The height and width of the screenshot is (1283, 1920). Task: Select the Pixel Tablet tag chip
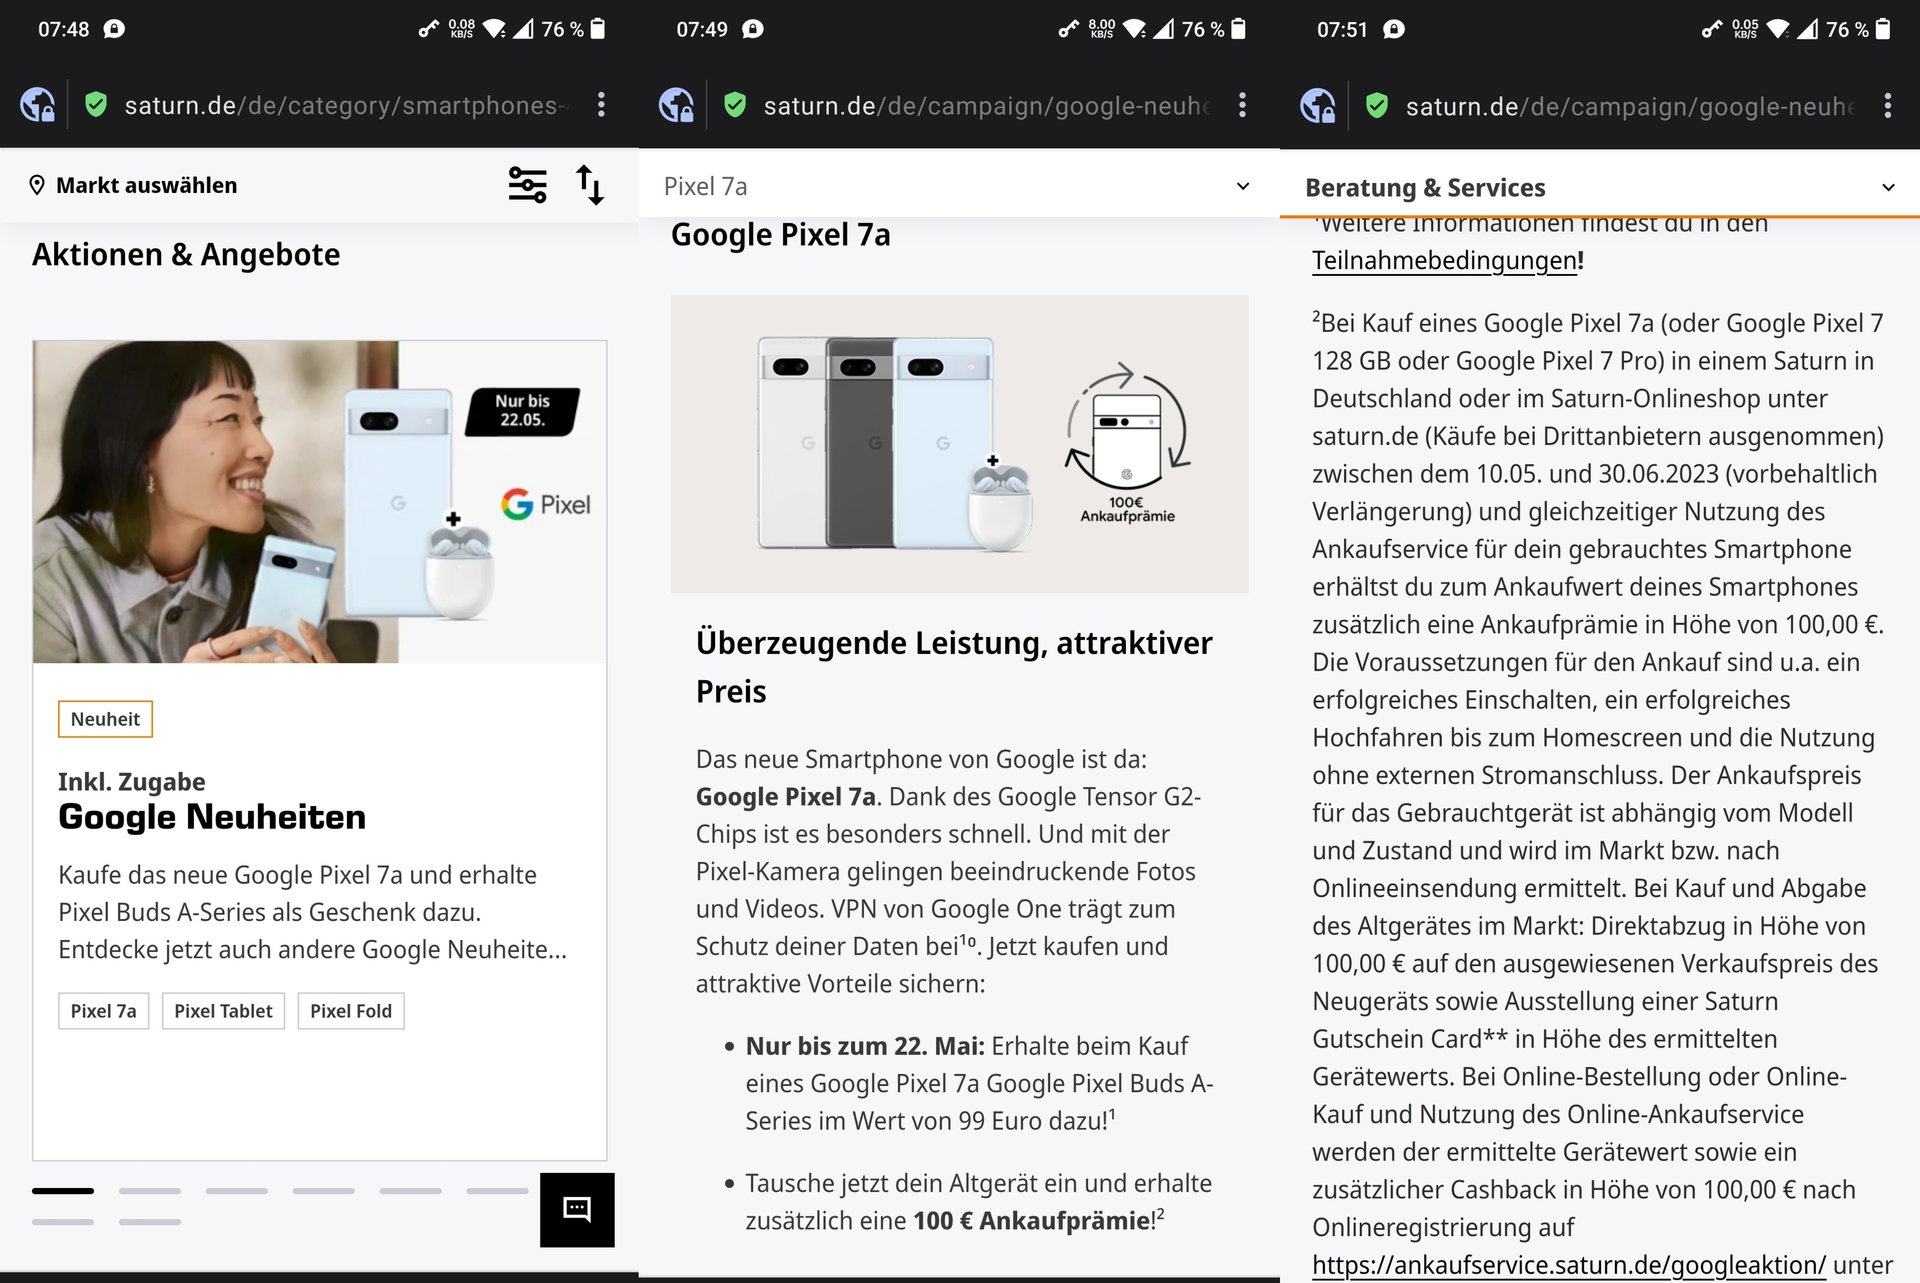pyautogui.click(x=223, y=1011)
